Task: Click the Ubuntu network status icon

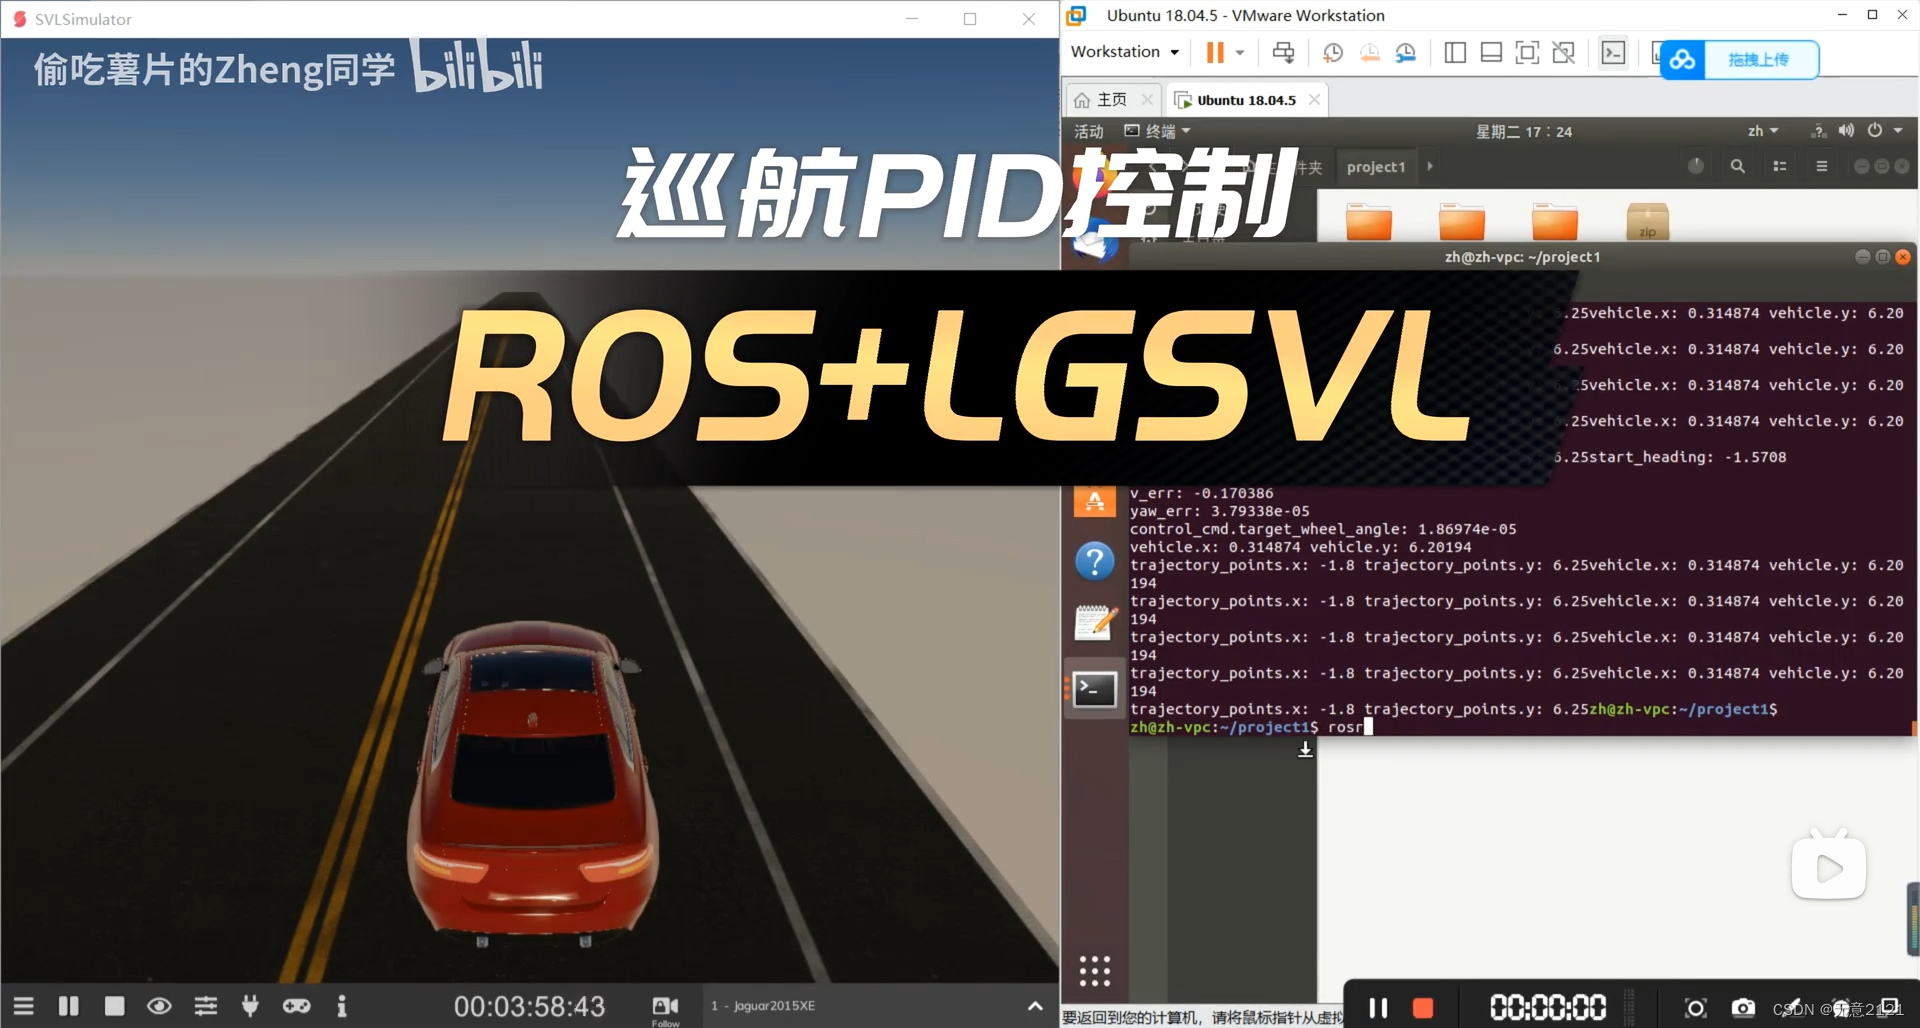Action: point(1819,132)
